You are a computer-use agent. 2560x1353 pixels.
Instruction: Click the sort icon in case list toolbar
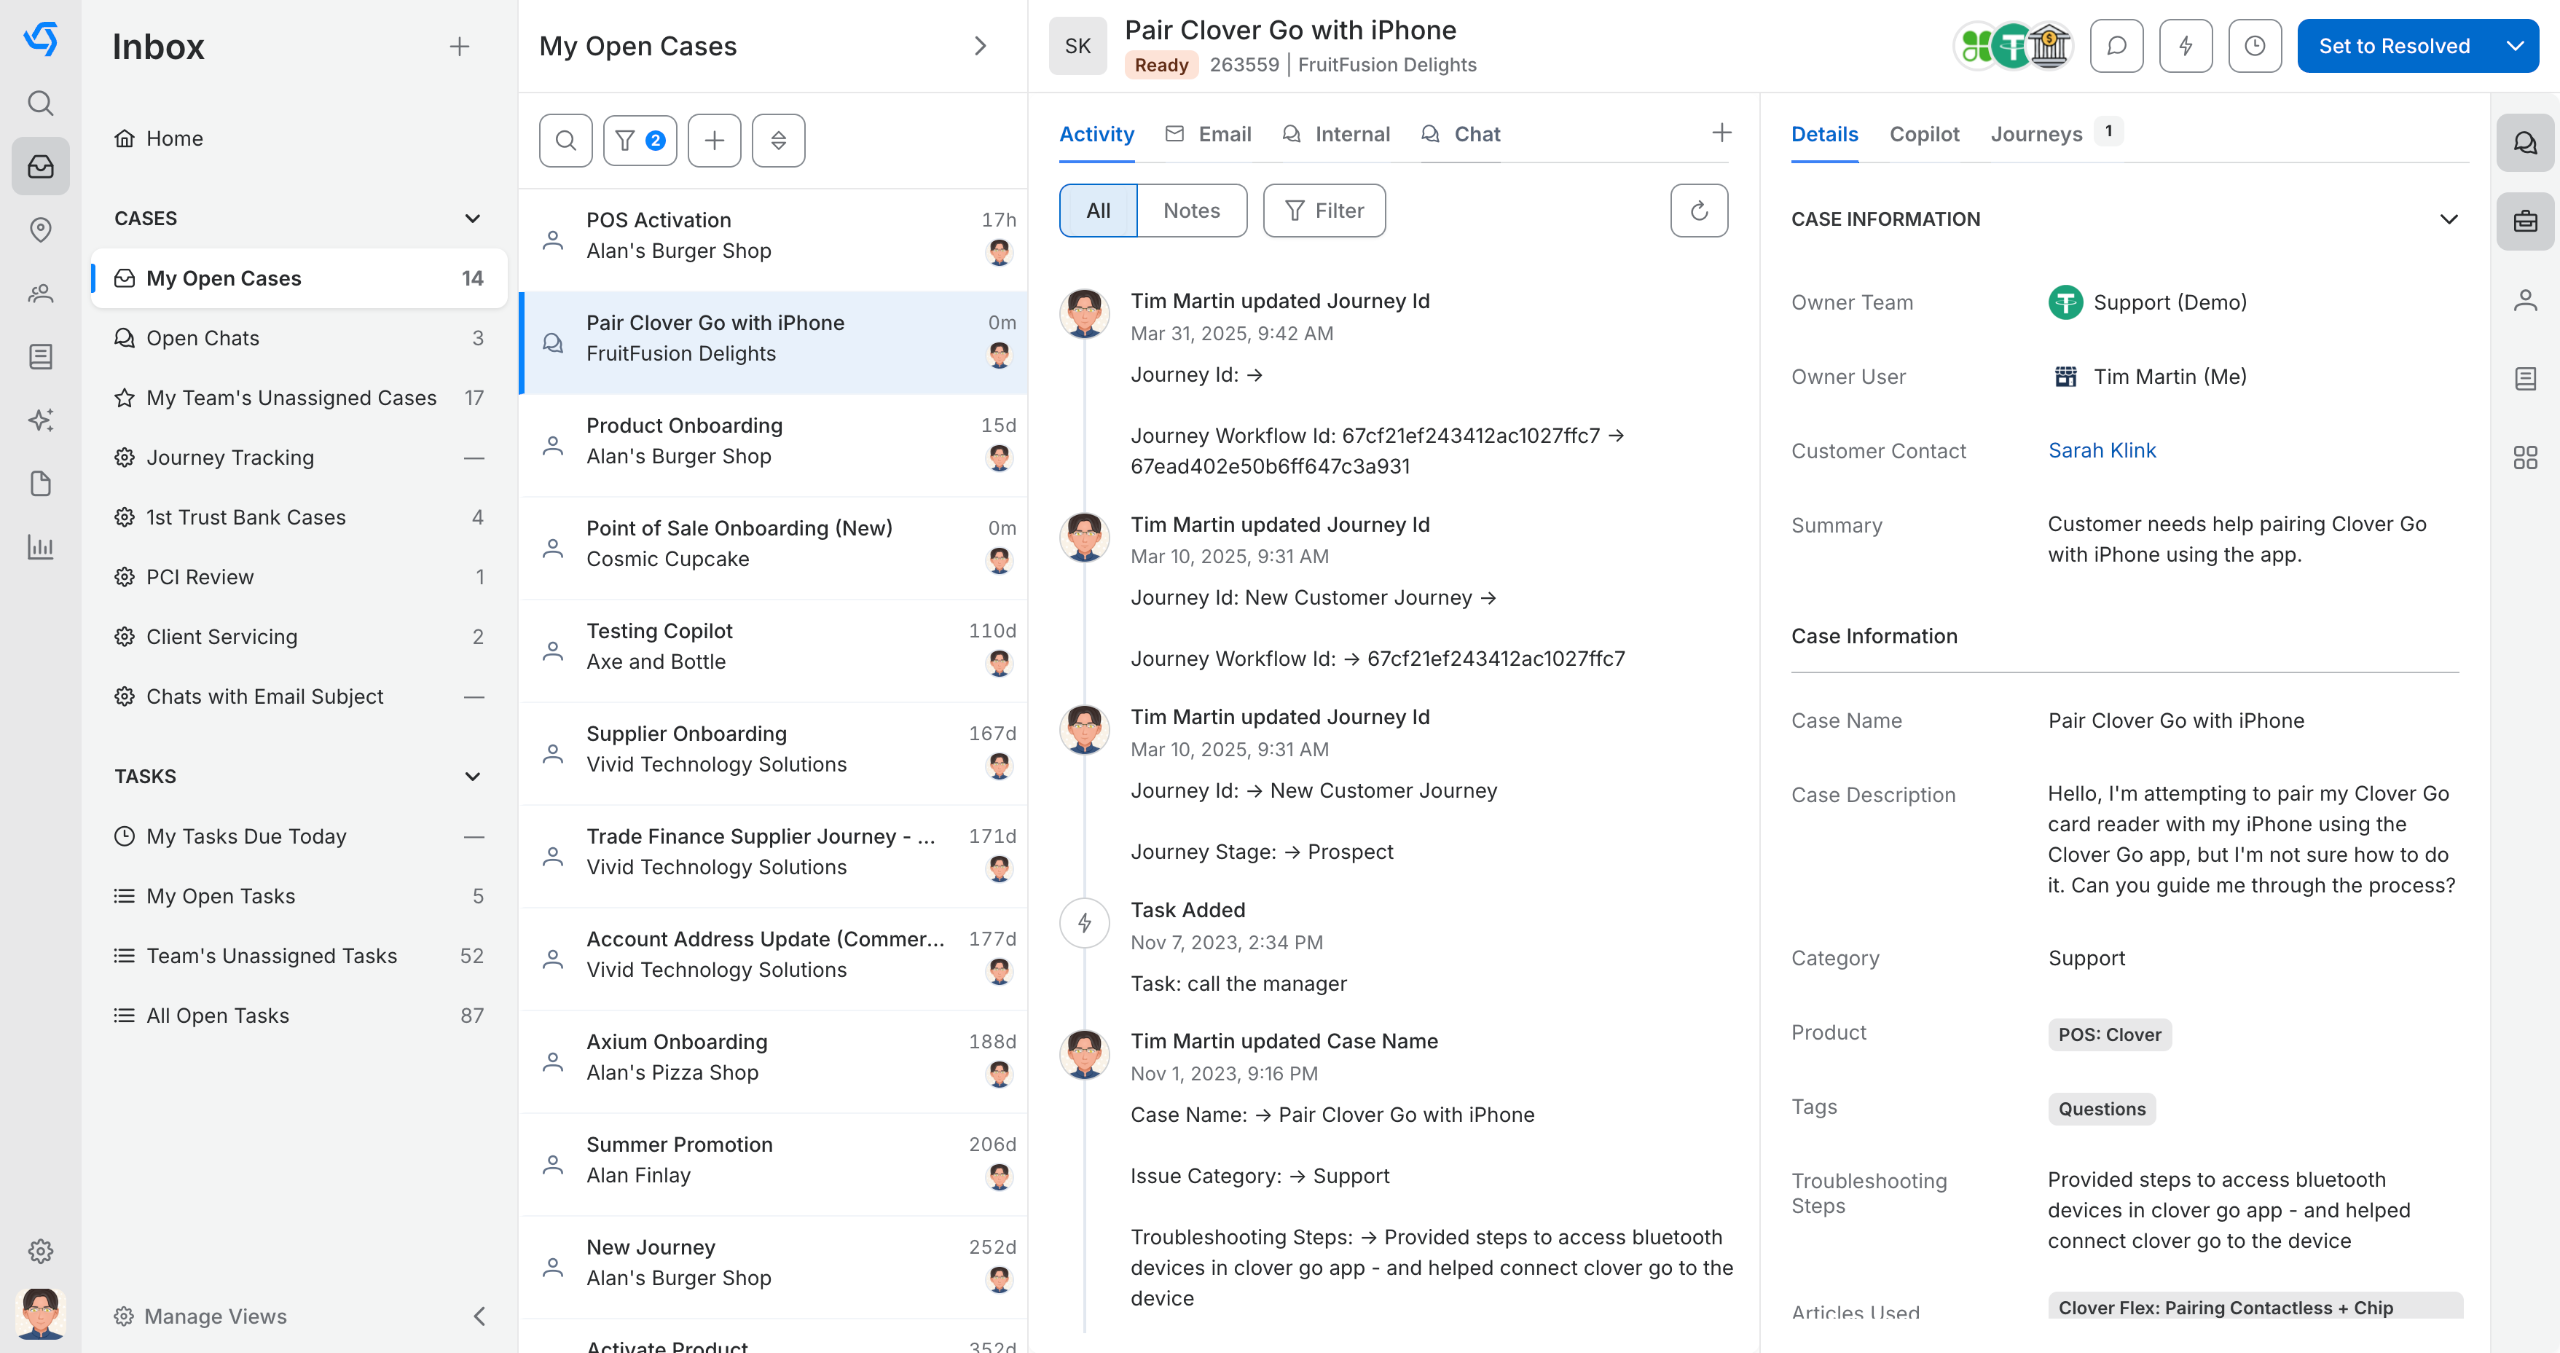click(778, 140)
